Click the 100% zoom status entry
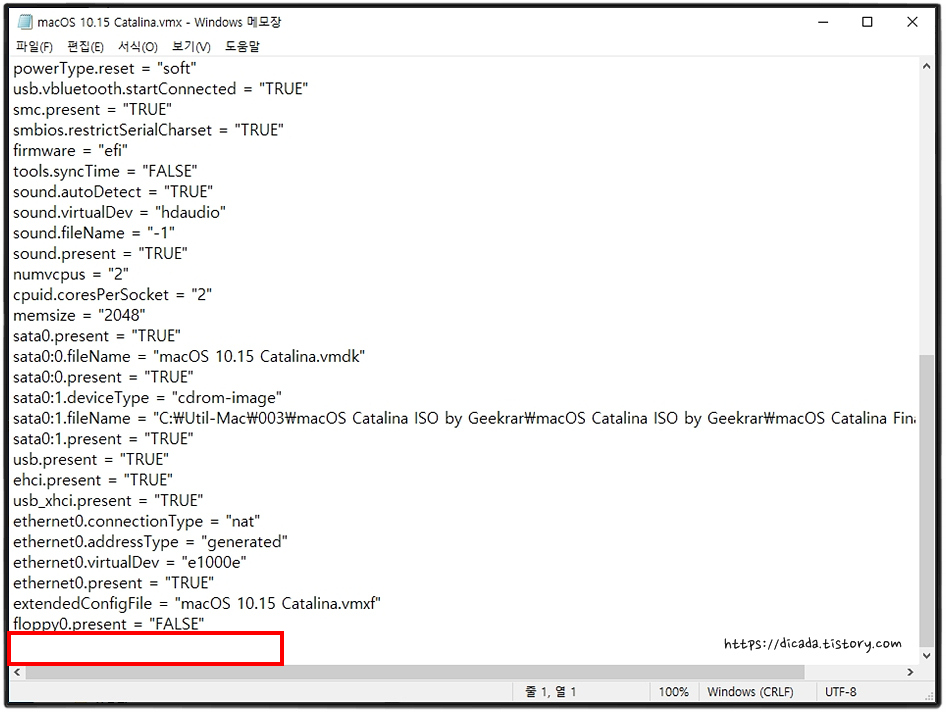The width and height of the screenshot is (946, 712). click(673, 691)
